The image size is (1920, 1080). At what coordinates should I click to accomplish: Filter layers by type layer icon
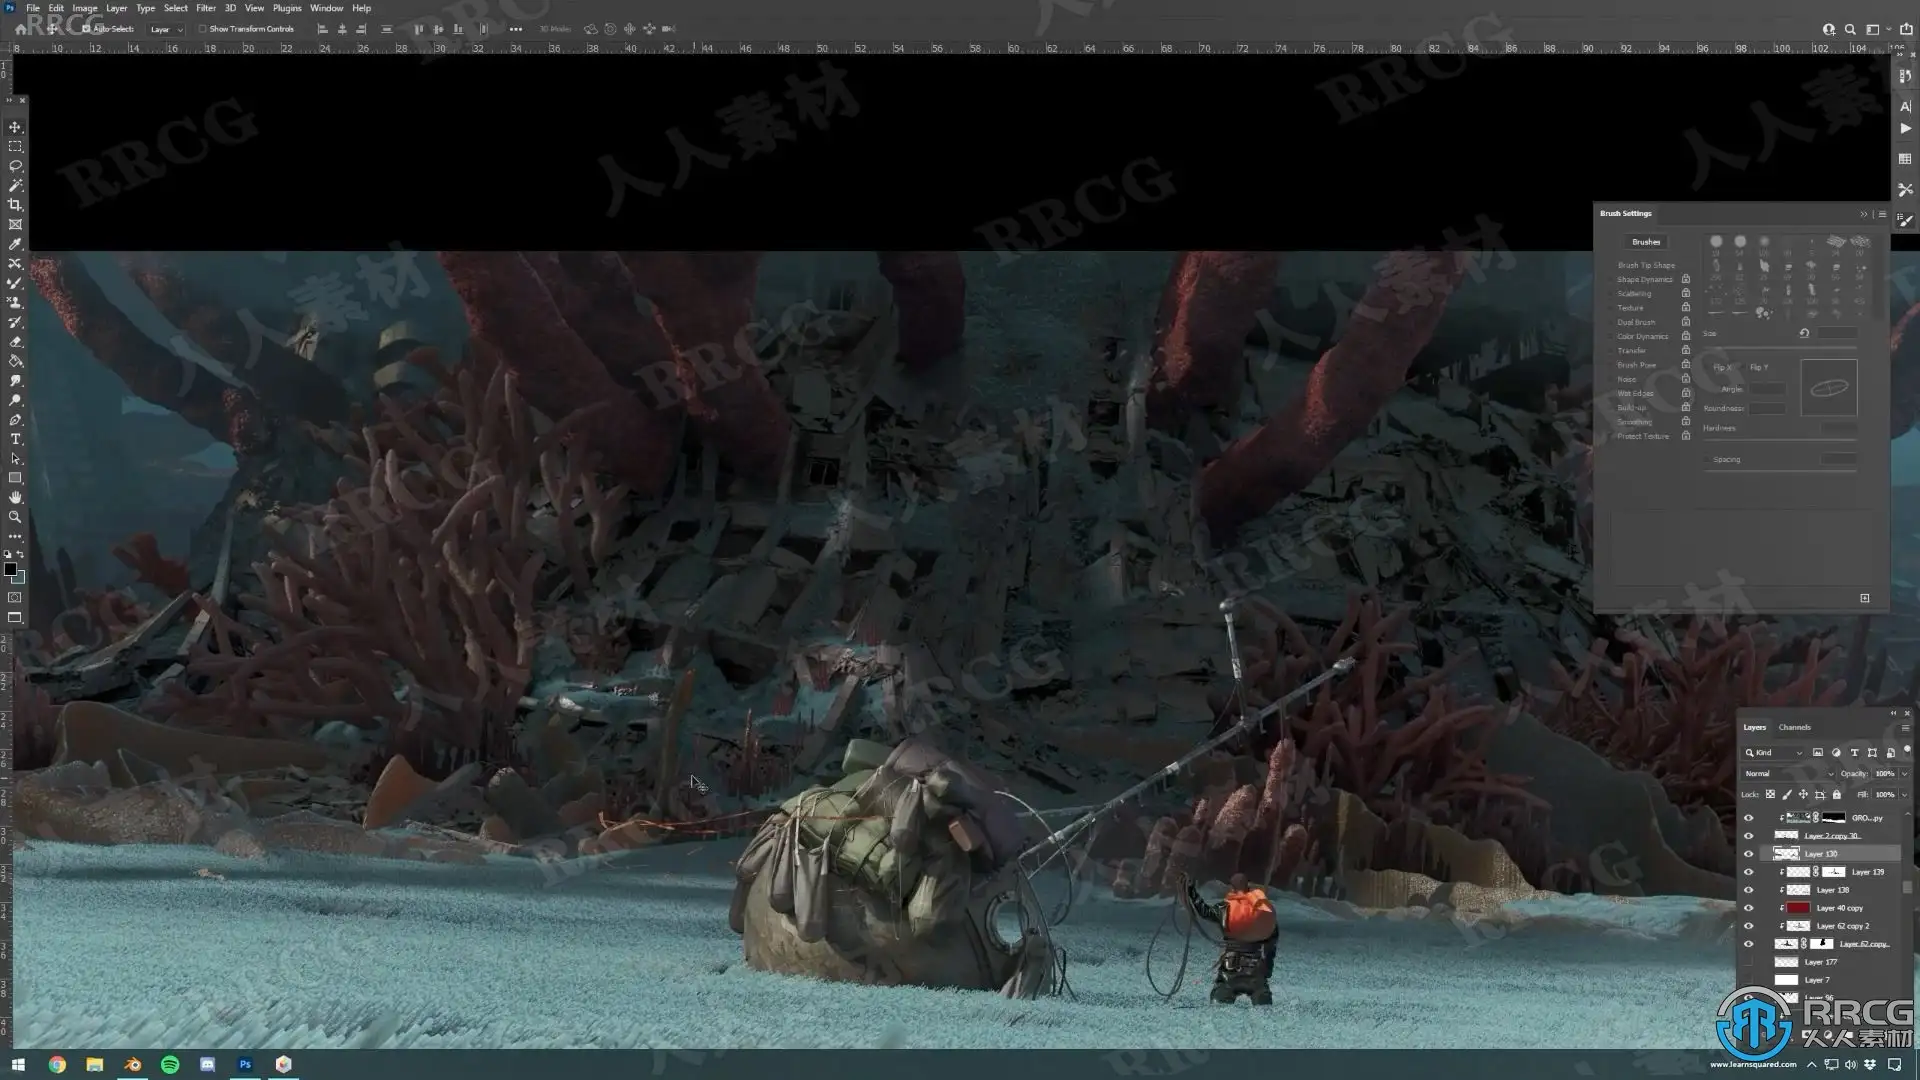point(1854,752)
